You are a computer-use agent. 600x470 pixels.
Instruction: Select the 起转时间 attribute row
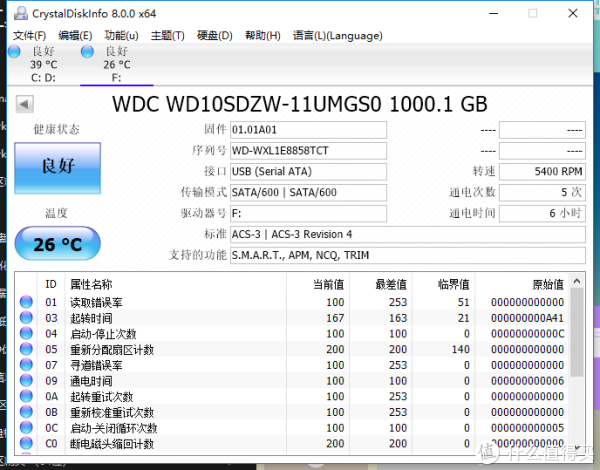pos(292,318)
